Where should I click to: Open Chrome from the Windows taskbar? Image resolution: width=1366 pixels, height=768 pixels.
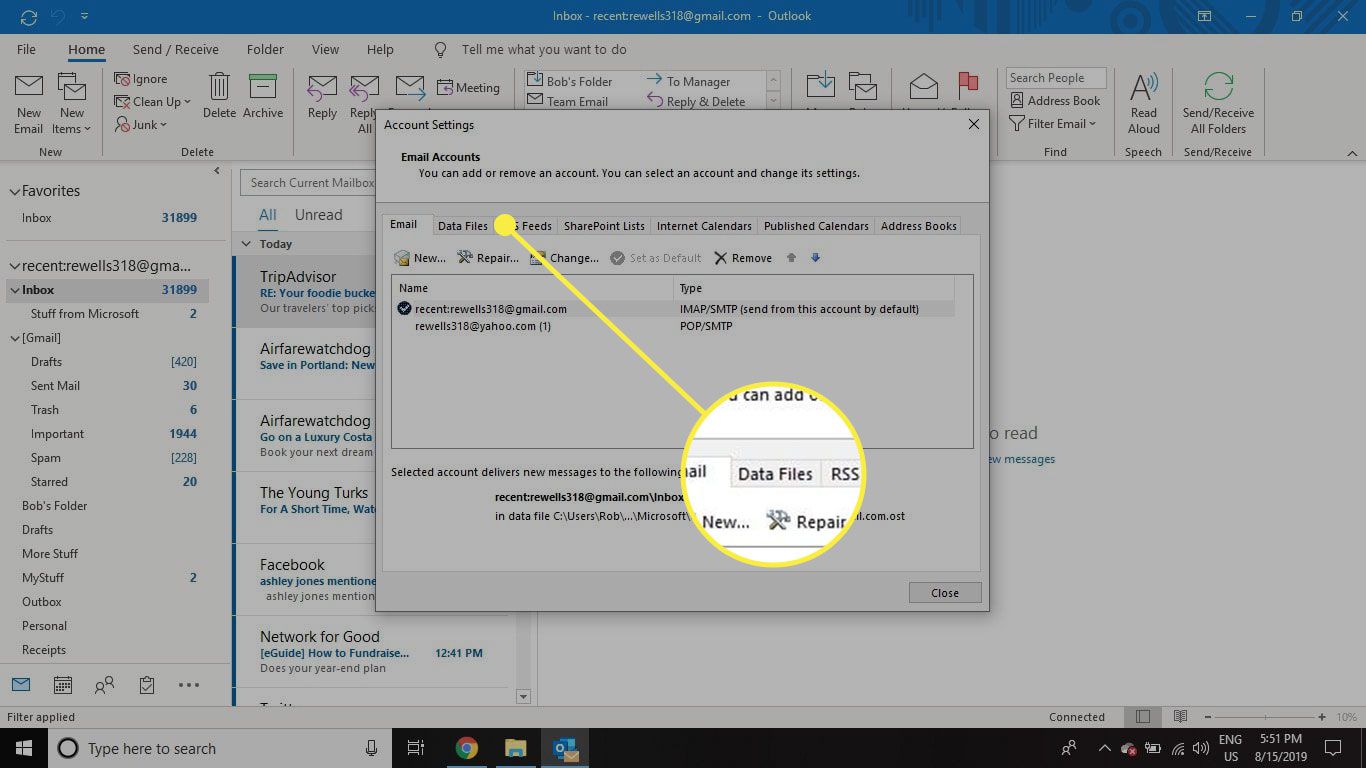coord(467,748)
